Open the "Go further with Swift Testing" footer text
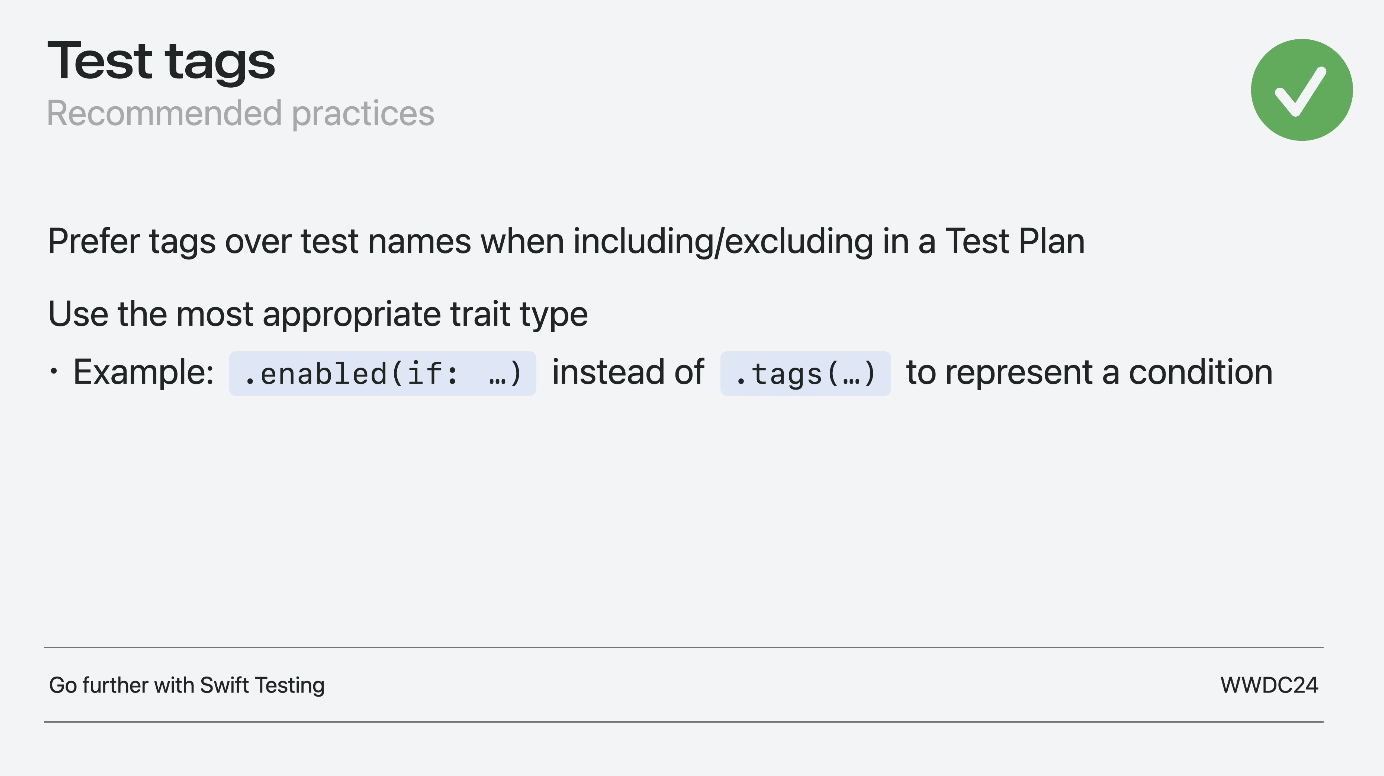The image size is (1384, 776). point(187,685)
